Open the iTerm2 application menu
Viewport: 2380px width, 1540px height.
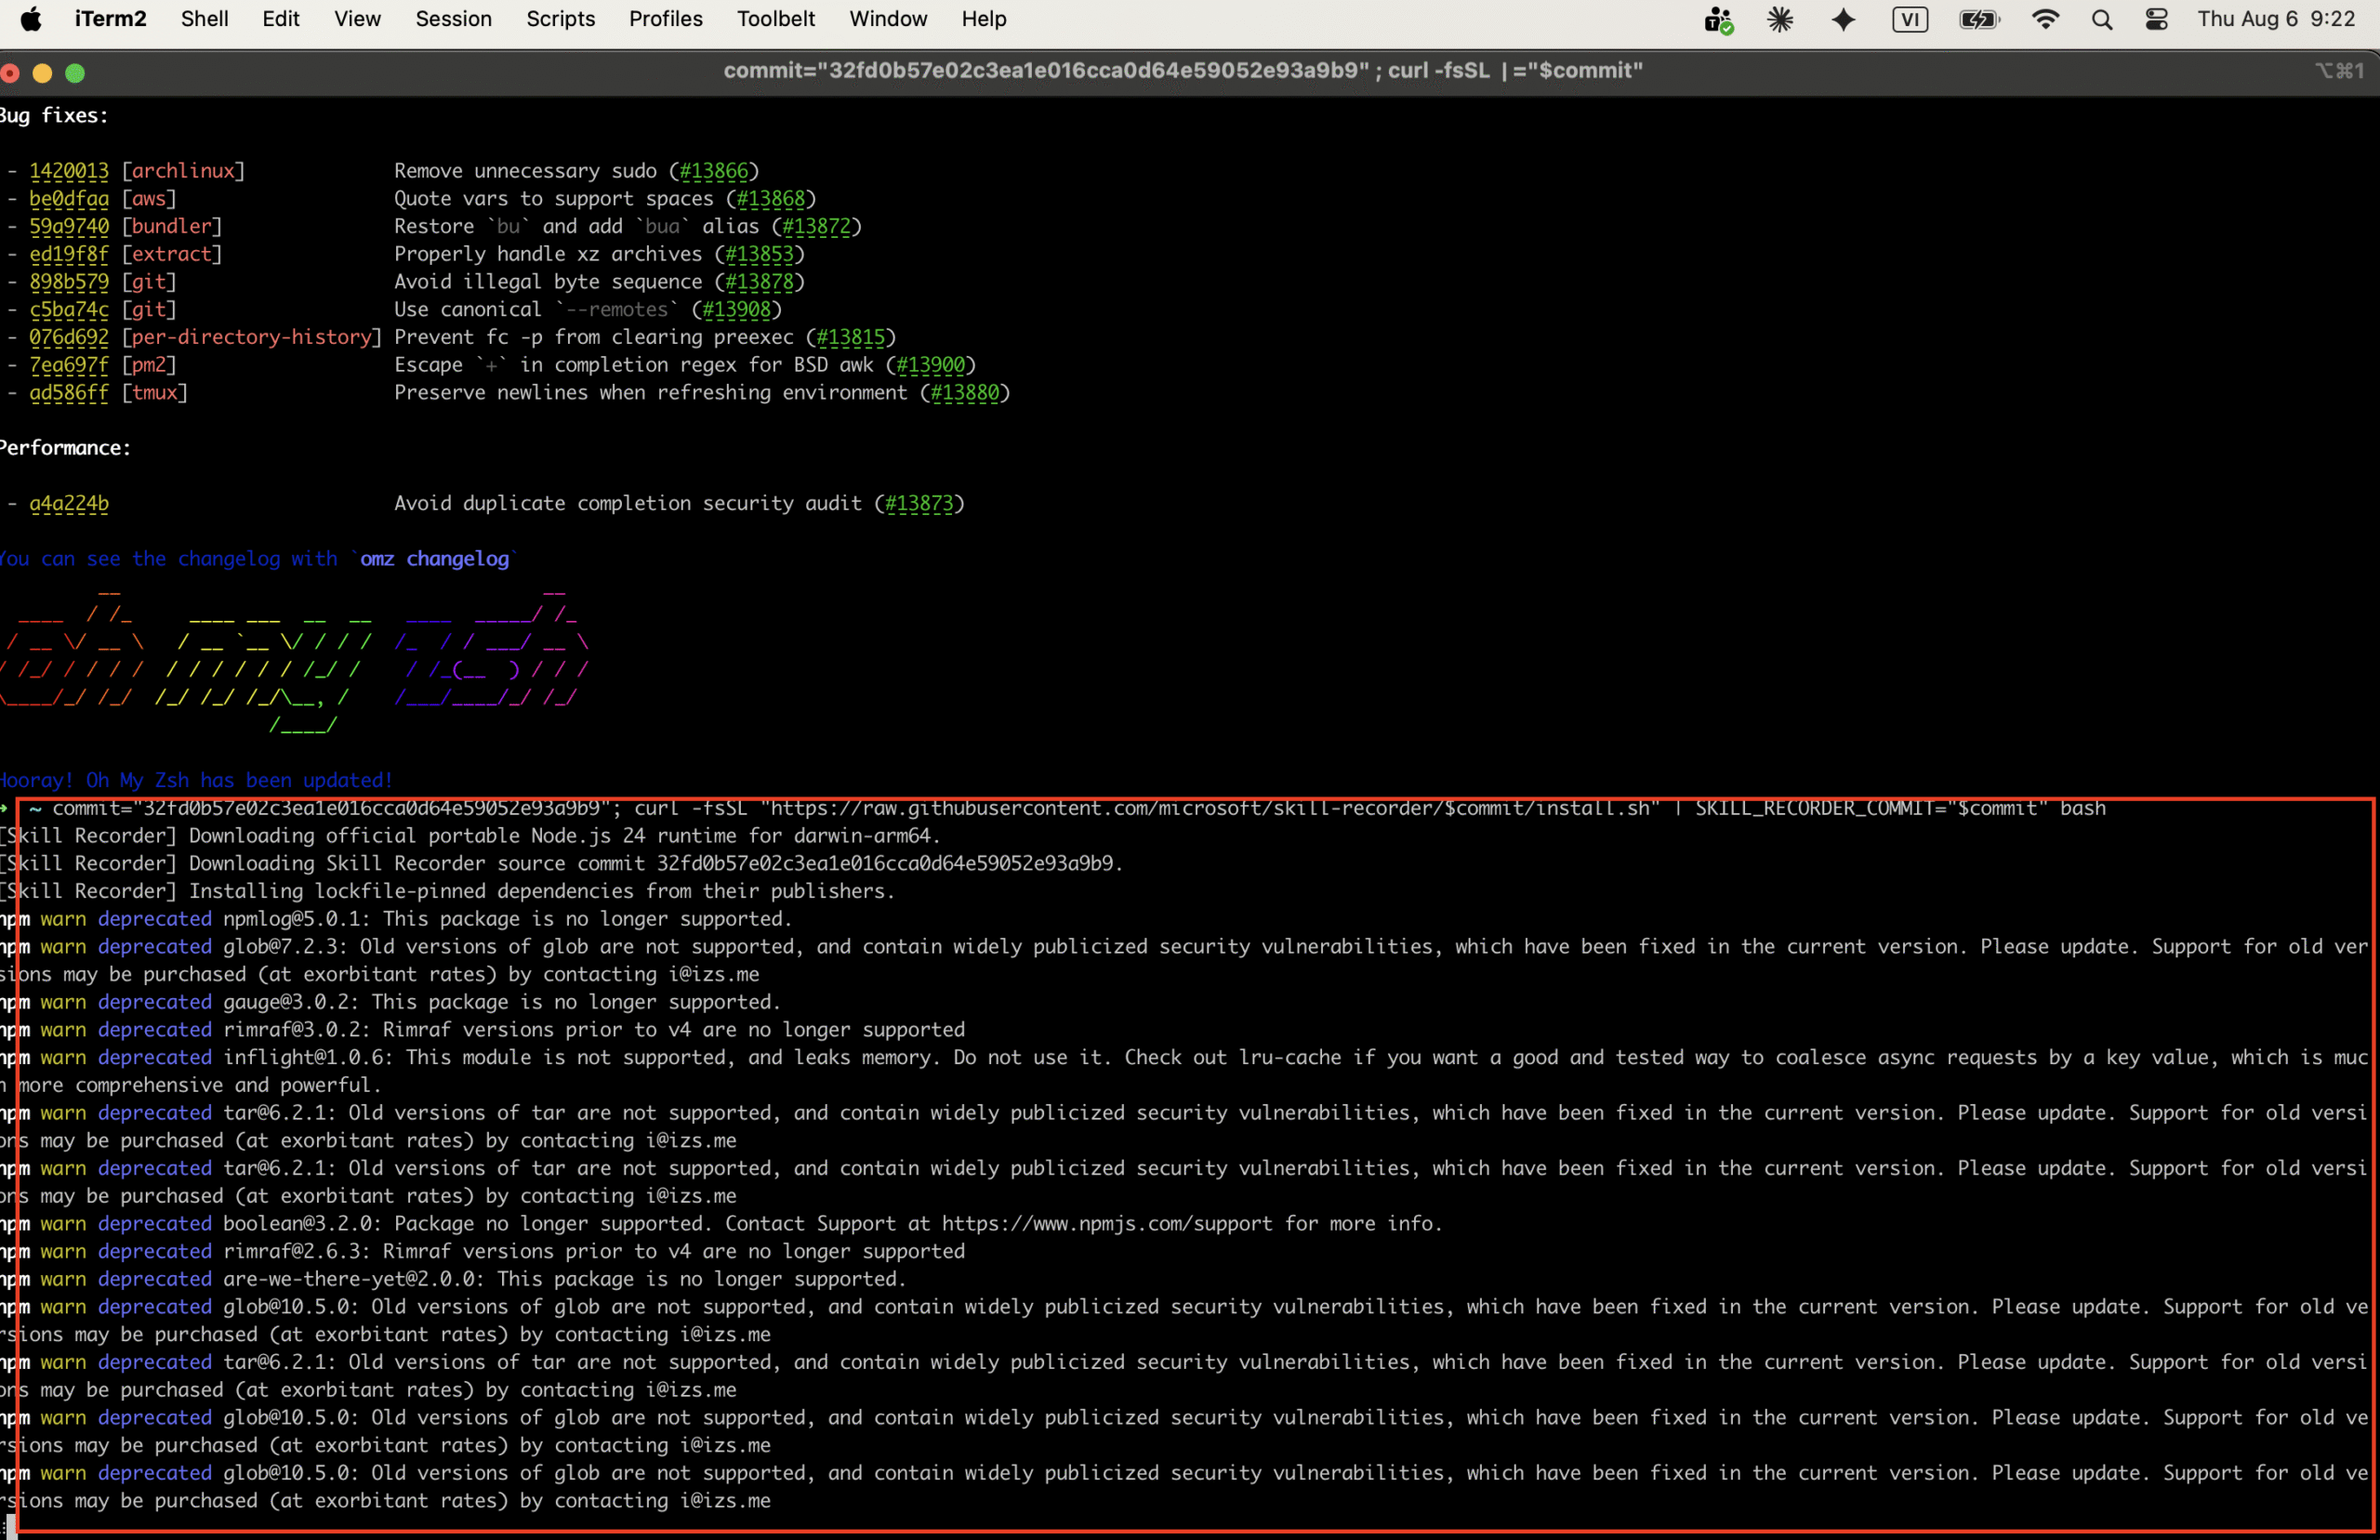110,19
